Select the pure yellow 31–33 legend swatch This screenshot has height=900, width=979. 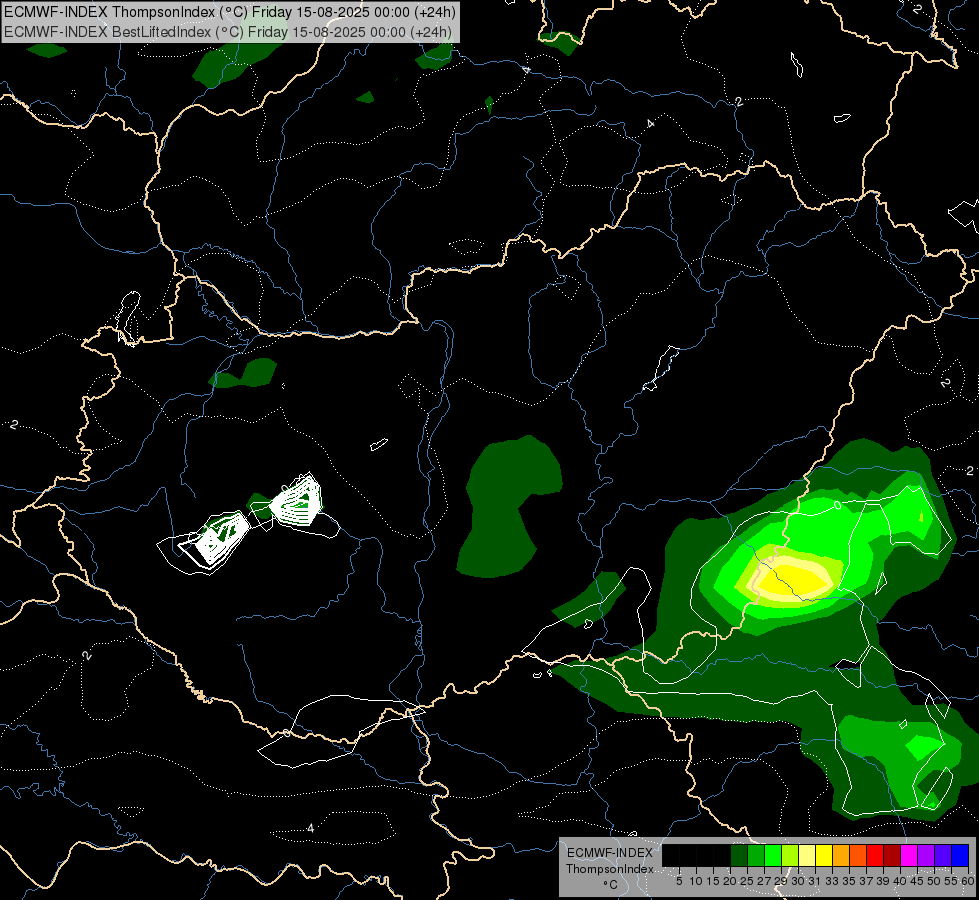[824, 855]
